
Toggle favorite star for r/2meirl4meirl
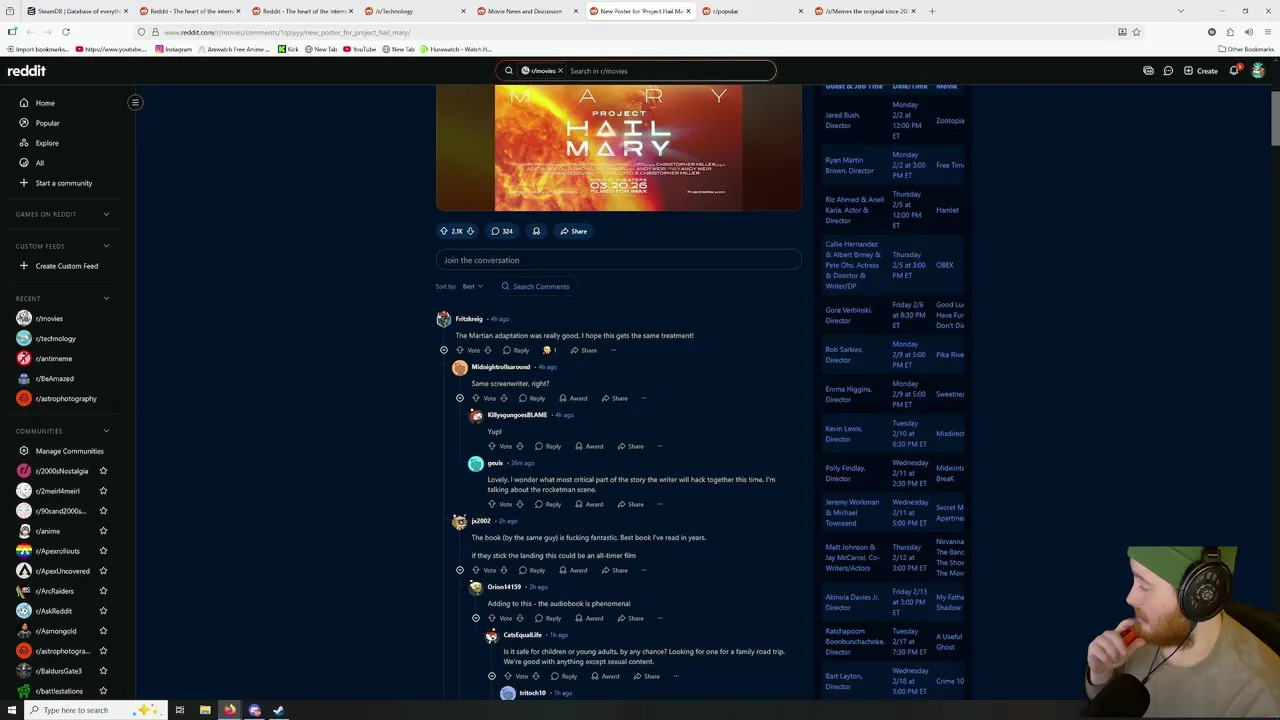click(103, 491)
